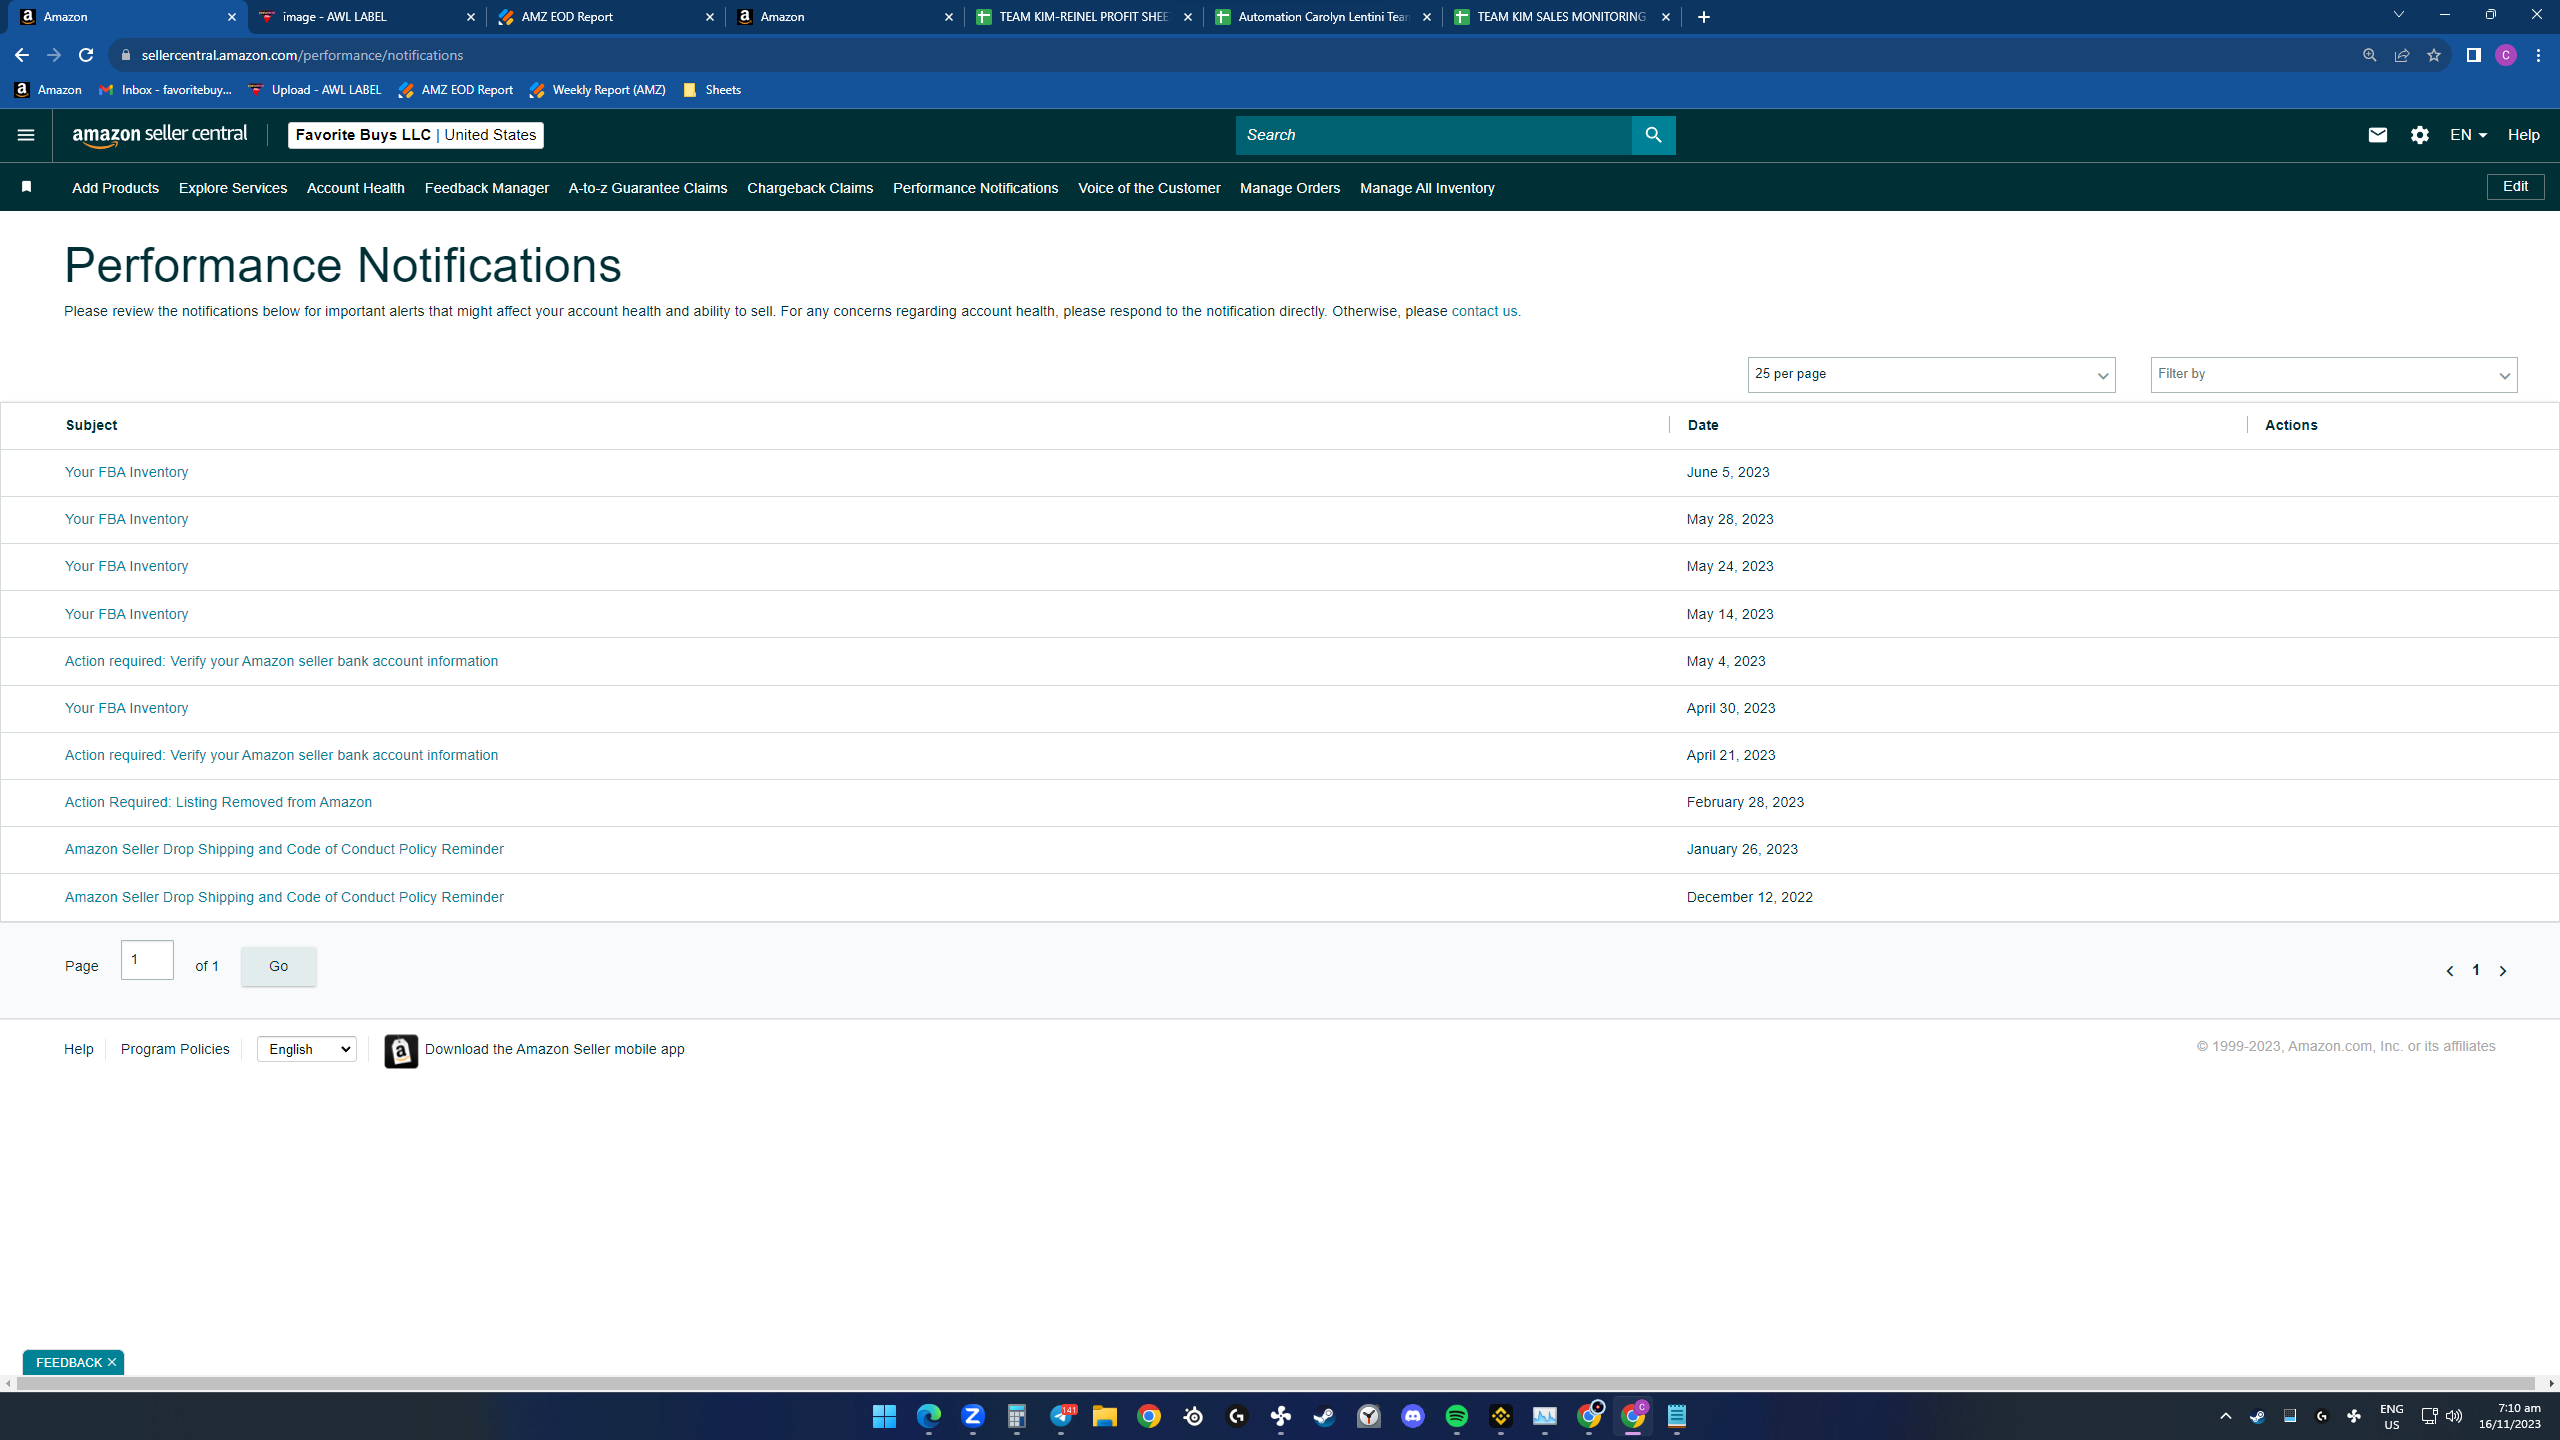Open Zoom from the taskbar
This screenshot has height=1440, width=2560.
click(x=972, y=1416)
